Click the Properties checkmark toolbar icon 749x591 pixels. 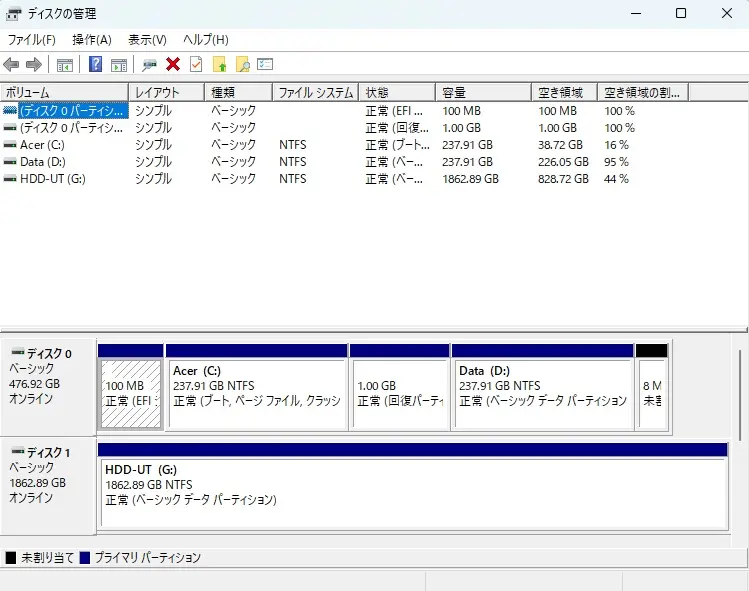(x=196, y=64)
